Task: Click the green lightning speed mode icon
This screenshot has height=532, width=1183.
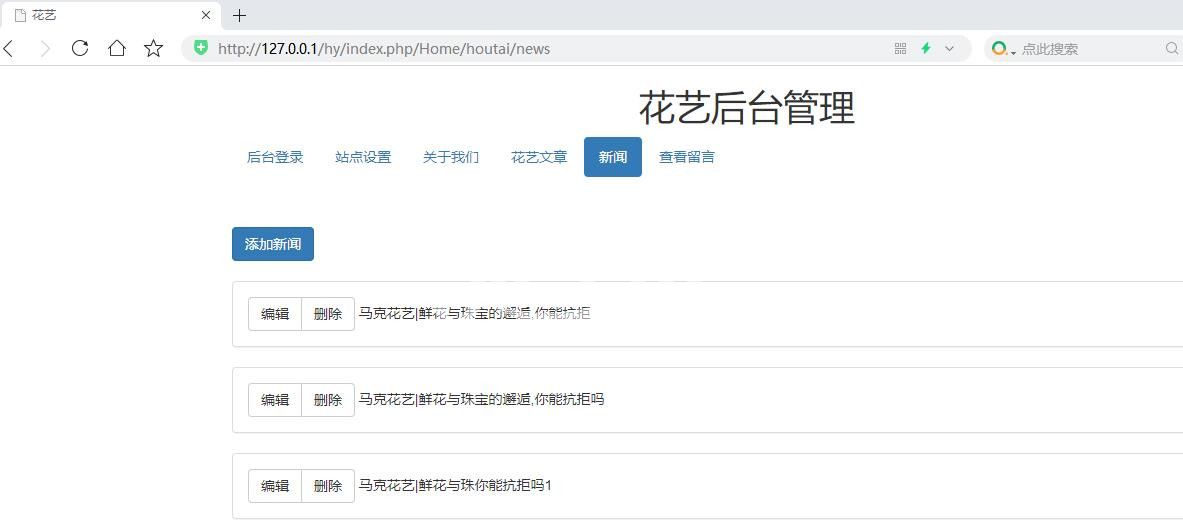Action: [926, 48]
